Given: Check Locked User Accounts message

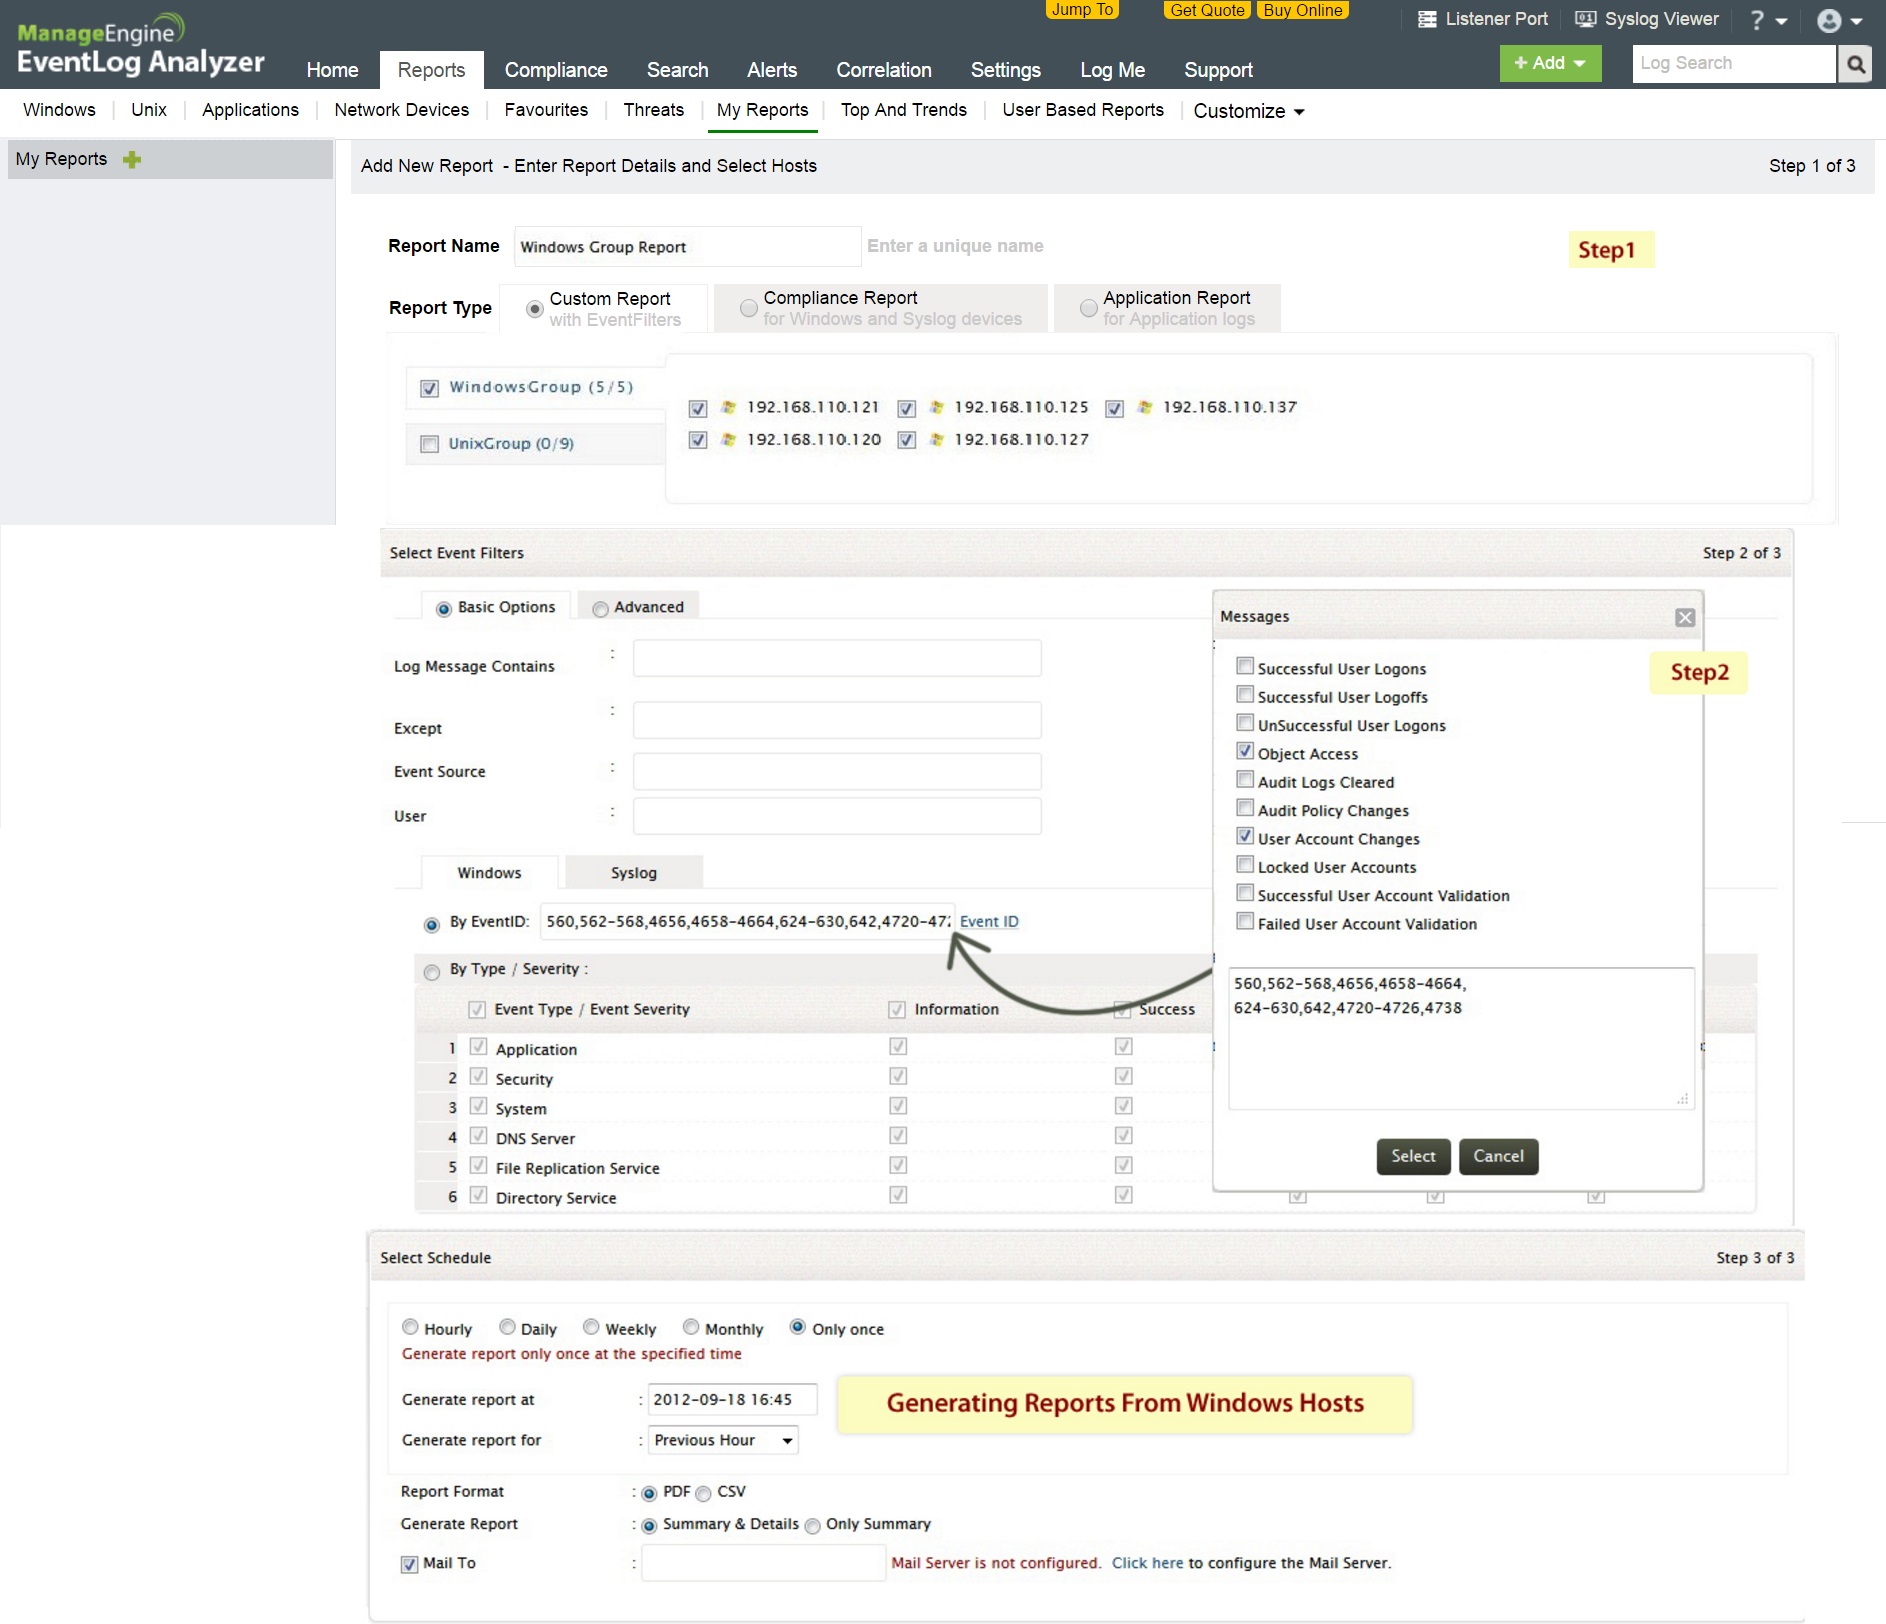Looking at the screenshot, I should coord(1245,864).
